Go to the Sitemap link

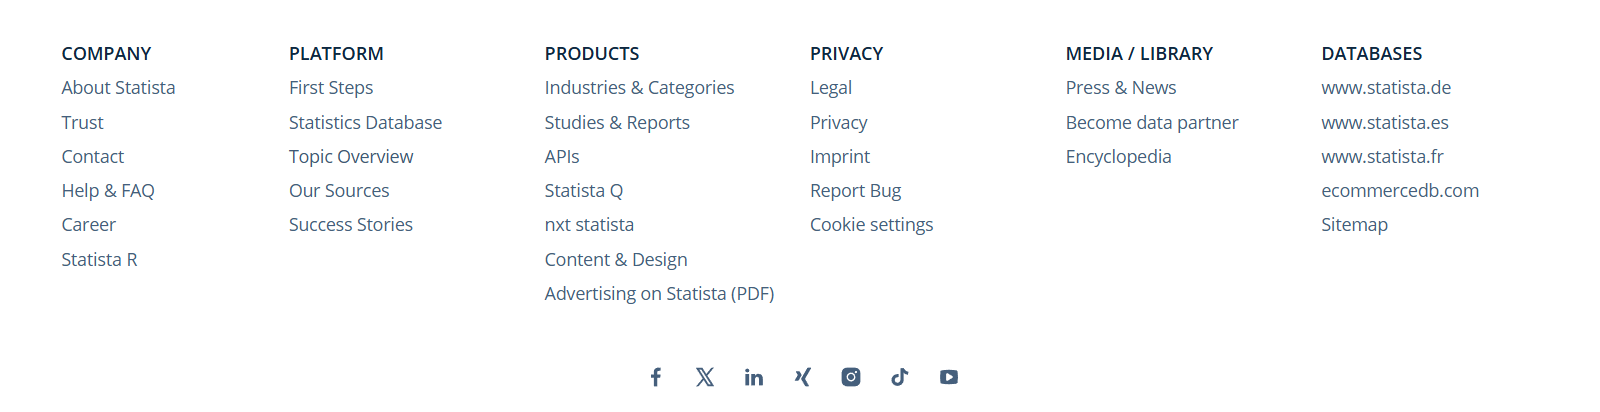click(x=1354, y=225)
